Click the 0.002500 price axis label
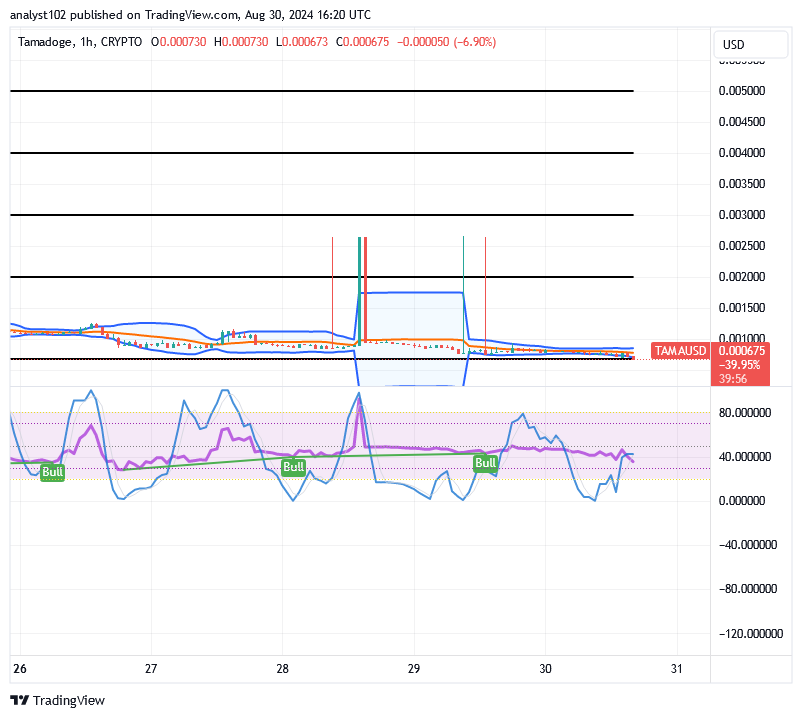Viewport: 802px width, 718px height. coord(742,245)
